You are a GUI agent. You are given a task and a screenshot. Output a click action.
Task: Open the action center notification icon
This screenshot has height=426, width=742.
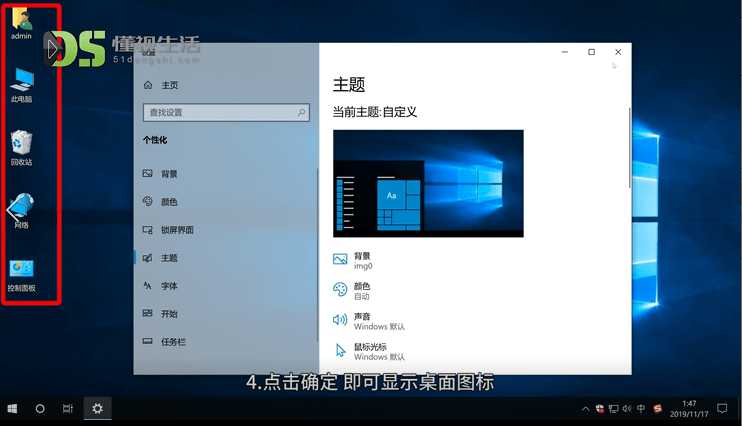click(x=722, y=408)
